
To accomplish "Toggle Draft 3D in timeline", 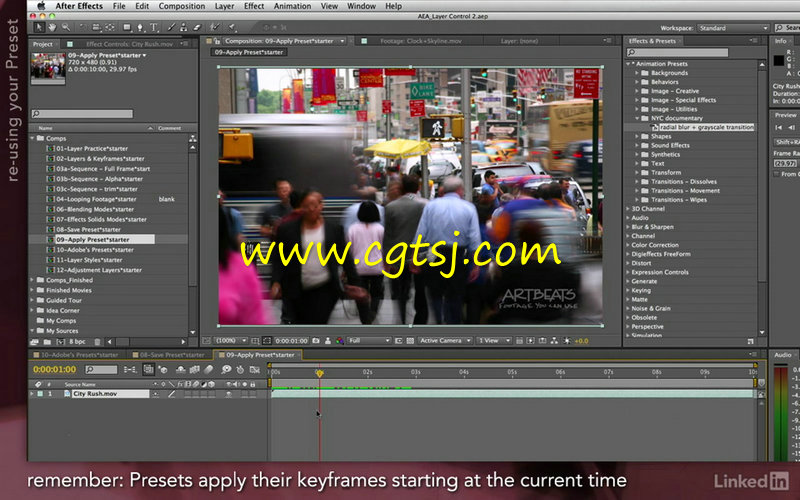I will tap(163, 369).
